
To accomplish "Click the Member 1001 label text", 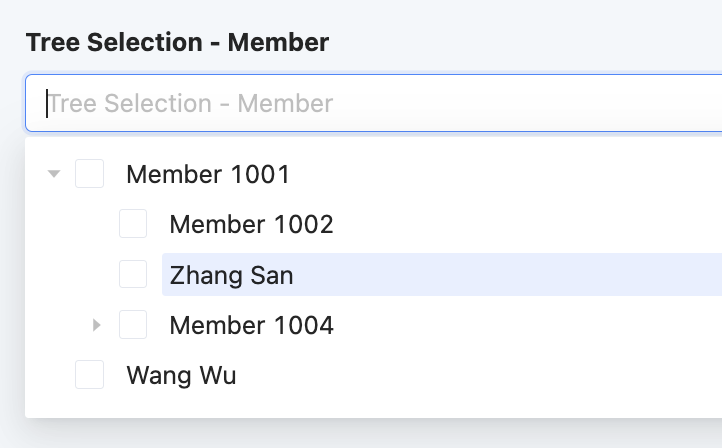I will coord(208,175).
